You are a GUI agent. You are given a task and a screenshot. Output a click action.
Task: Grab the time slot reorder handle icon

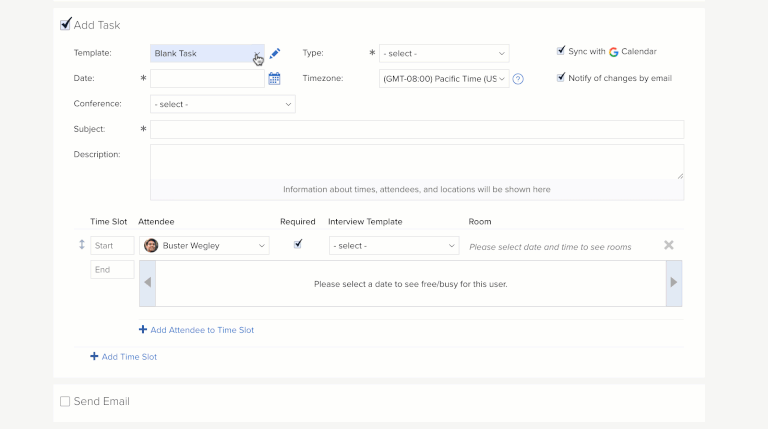click(x=82, y=244)
